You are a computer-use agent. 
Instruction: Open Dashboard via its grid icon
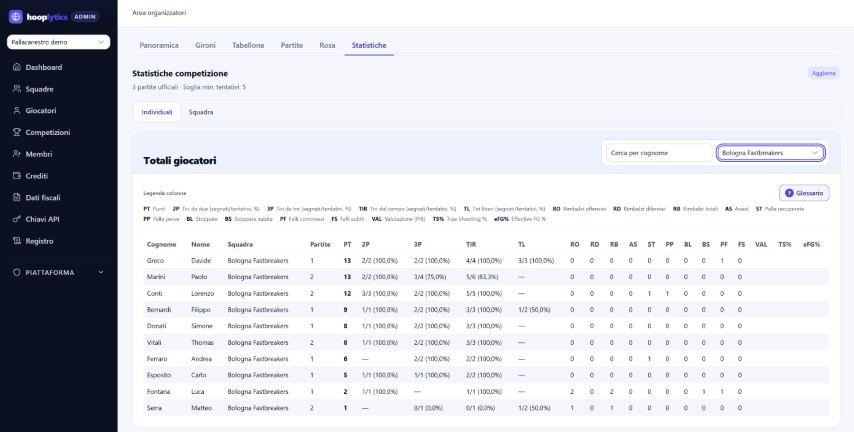[16, 68]
